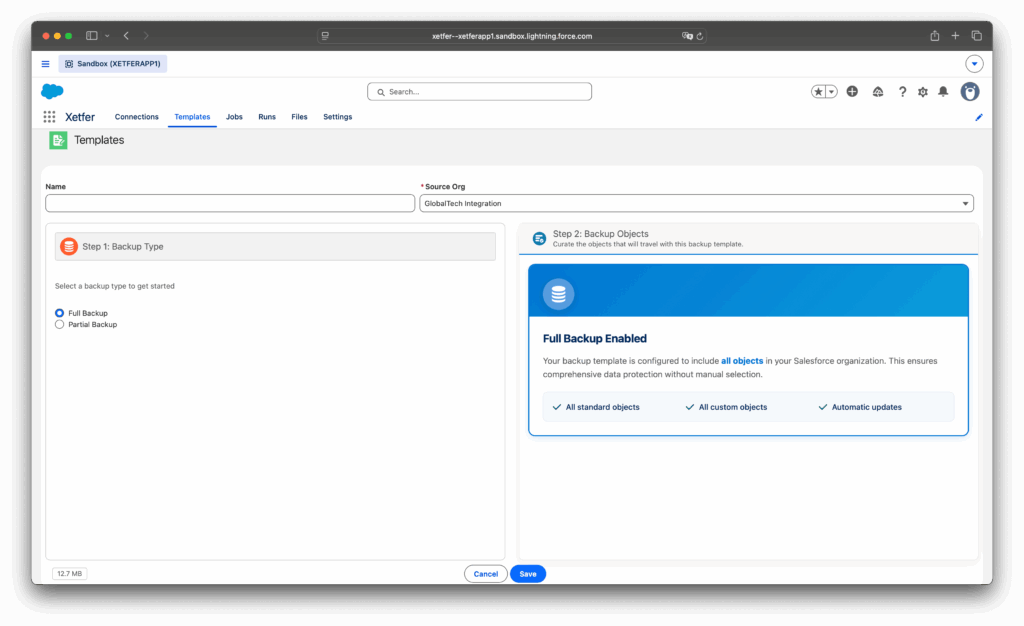Image resolution: width=1024 pixels, height=626 pixels.
Task: Open the global create plus icon
Action: (x=852, y=91)
